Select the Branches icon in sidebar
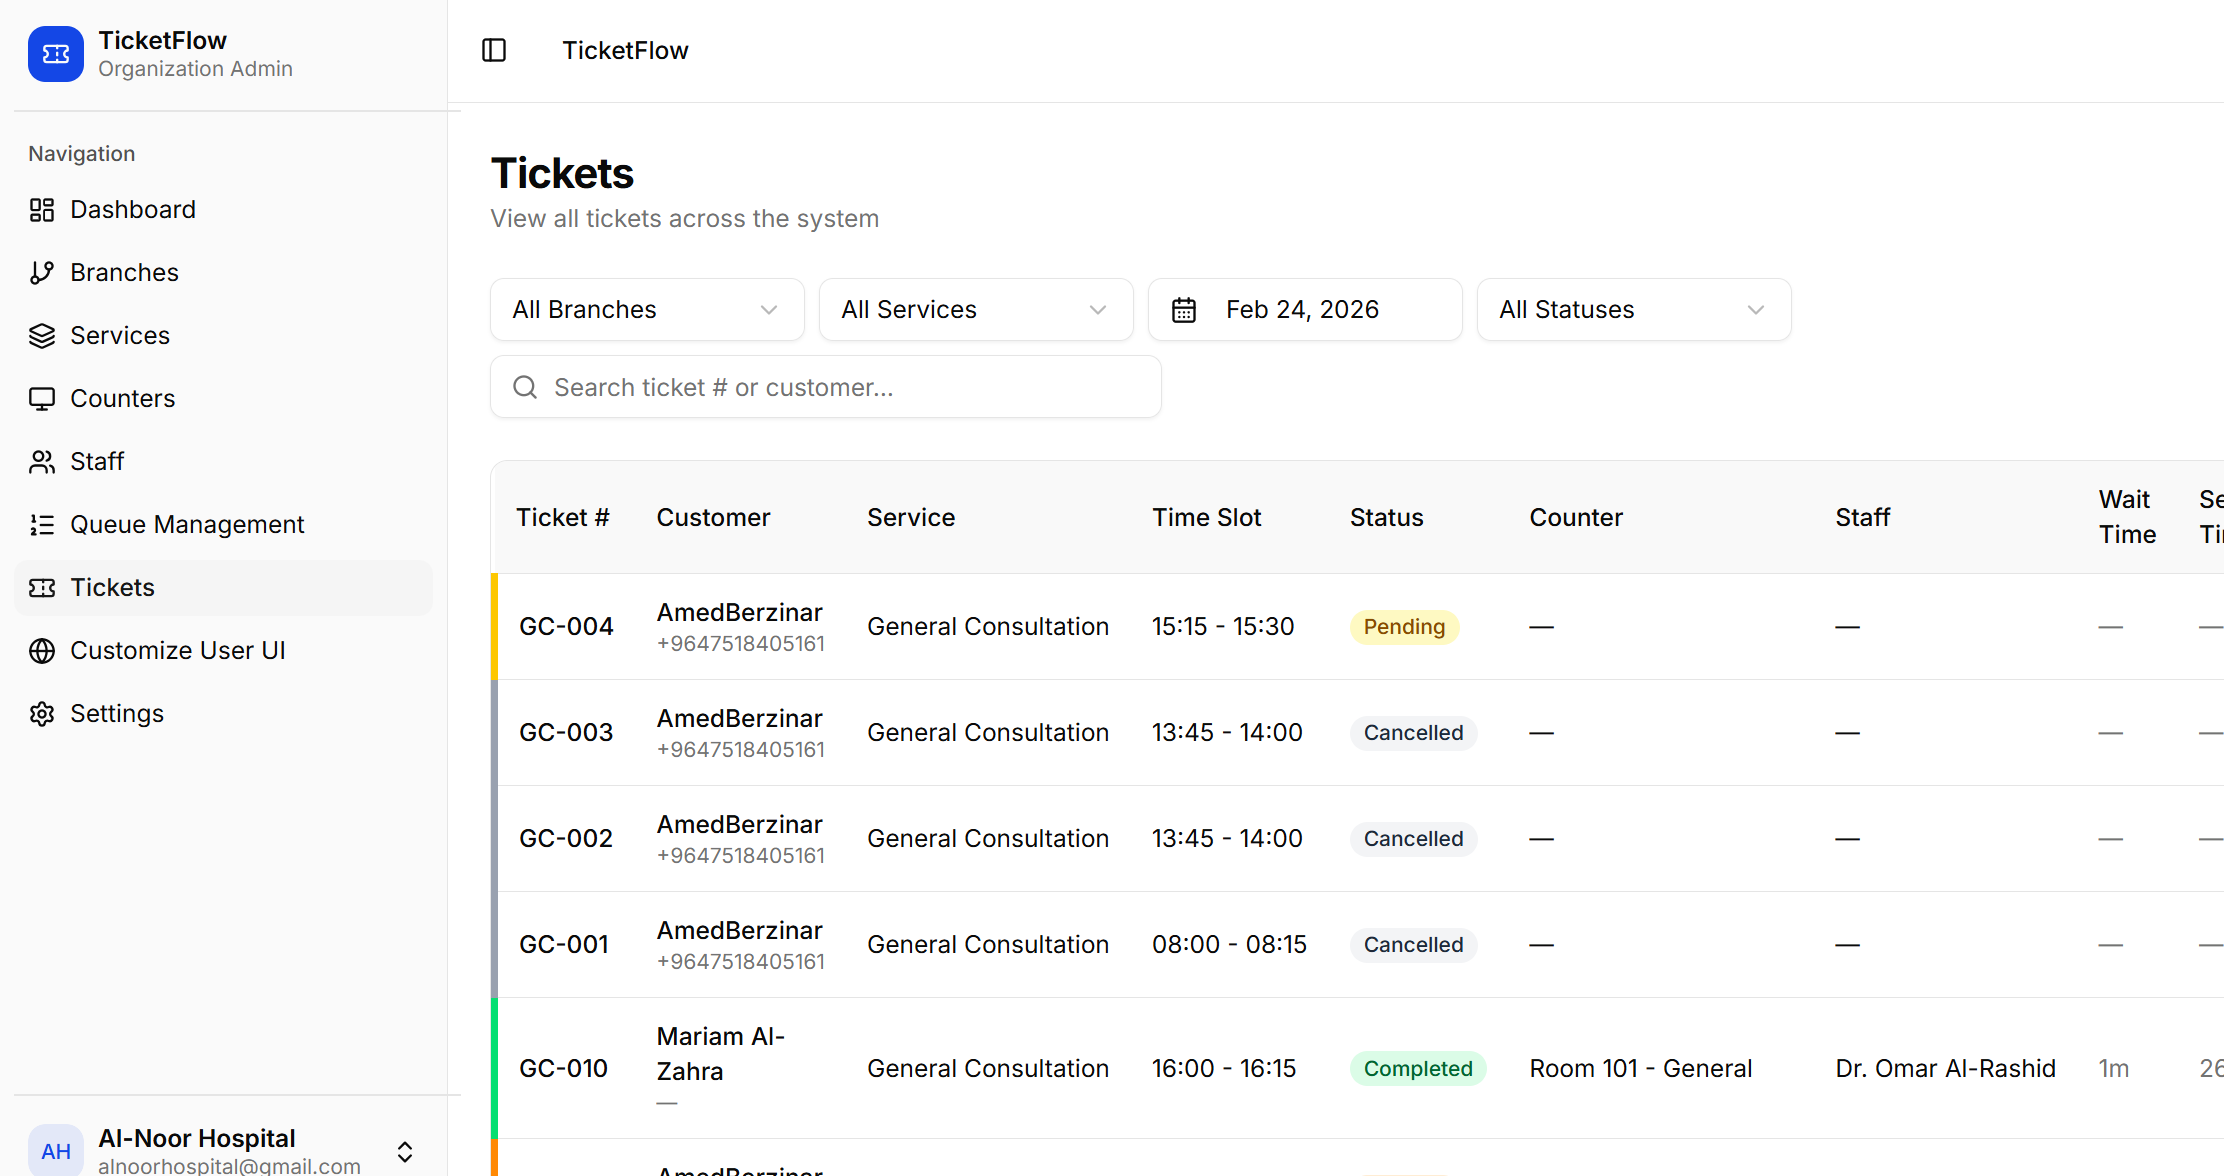The image size is (2224, 1176). point(41,272)
